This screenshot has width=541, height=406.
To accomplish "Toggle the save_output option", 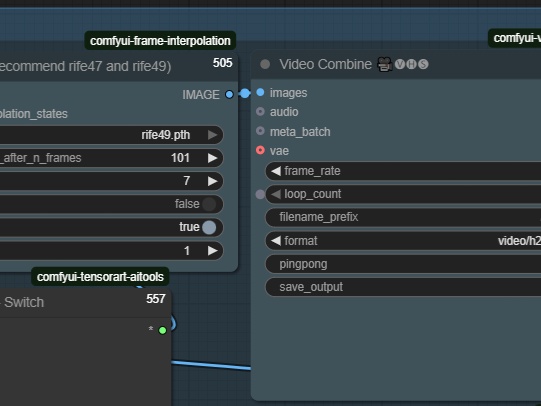I will tap(403, 287).
